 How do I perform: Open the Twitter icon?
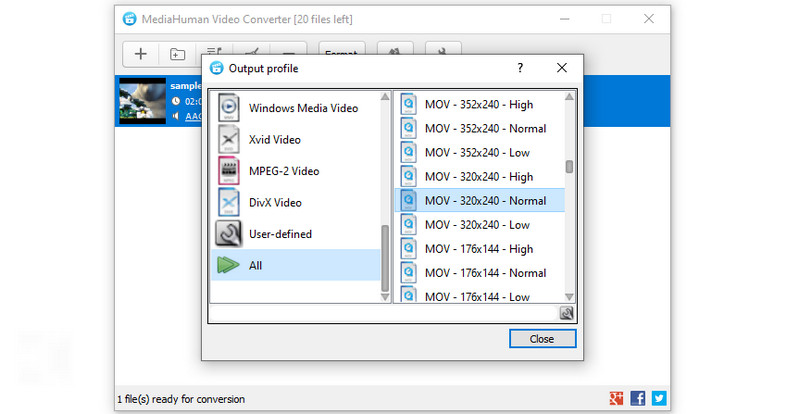click(659, 398)
